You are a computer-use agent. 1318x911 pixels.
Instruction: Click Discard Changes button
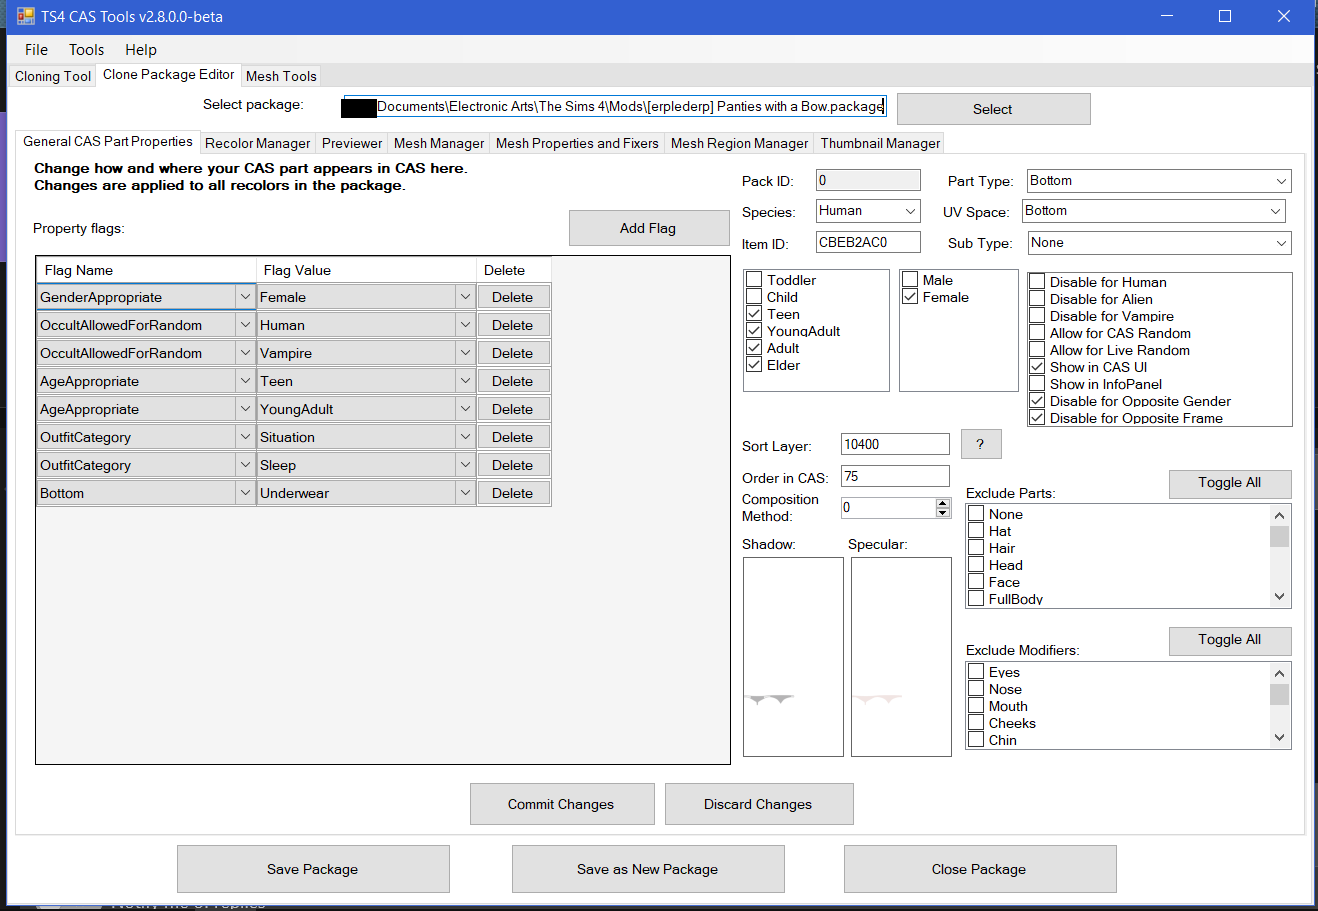click(758, 804)
